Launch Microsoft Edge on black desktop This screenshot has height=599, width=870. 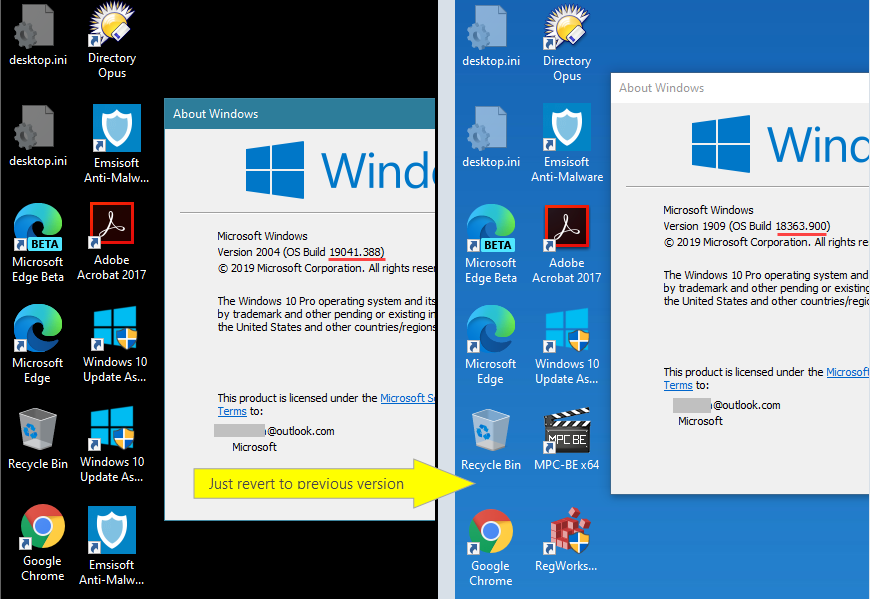click(x=37, y=344)
